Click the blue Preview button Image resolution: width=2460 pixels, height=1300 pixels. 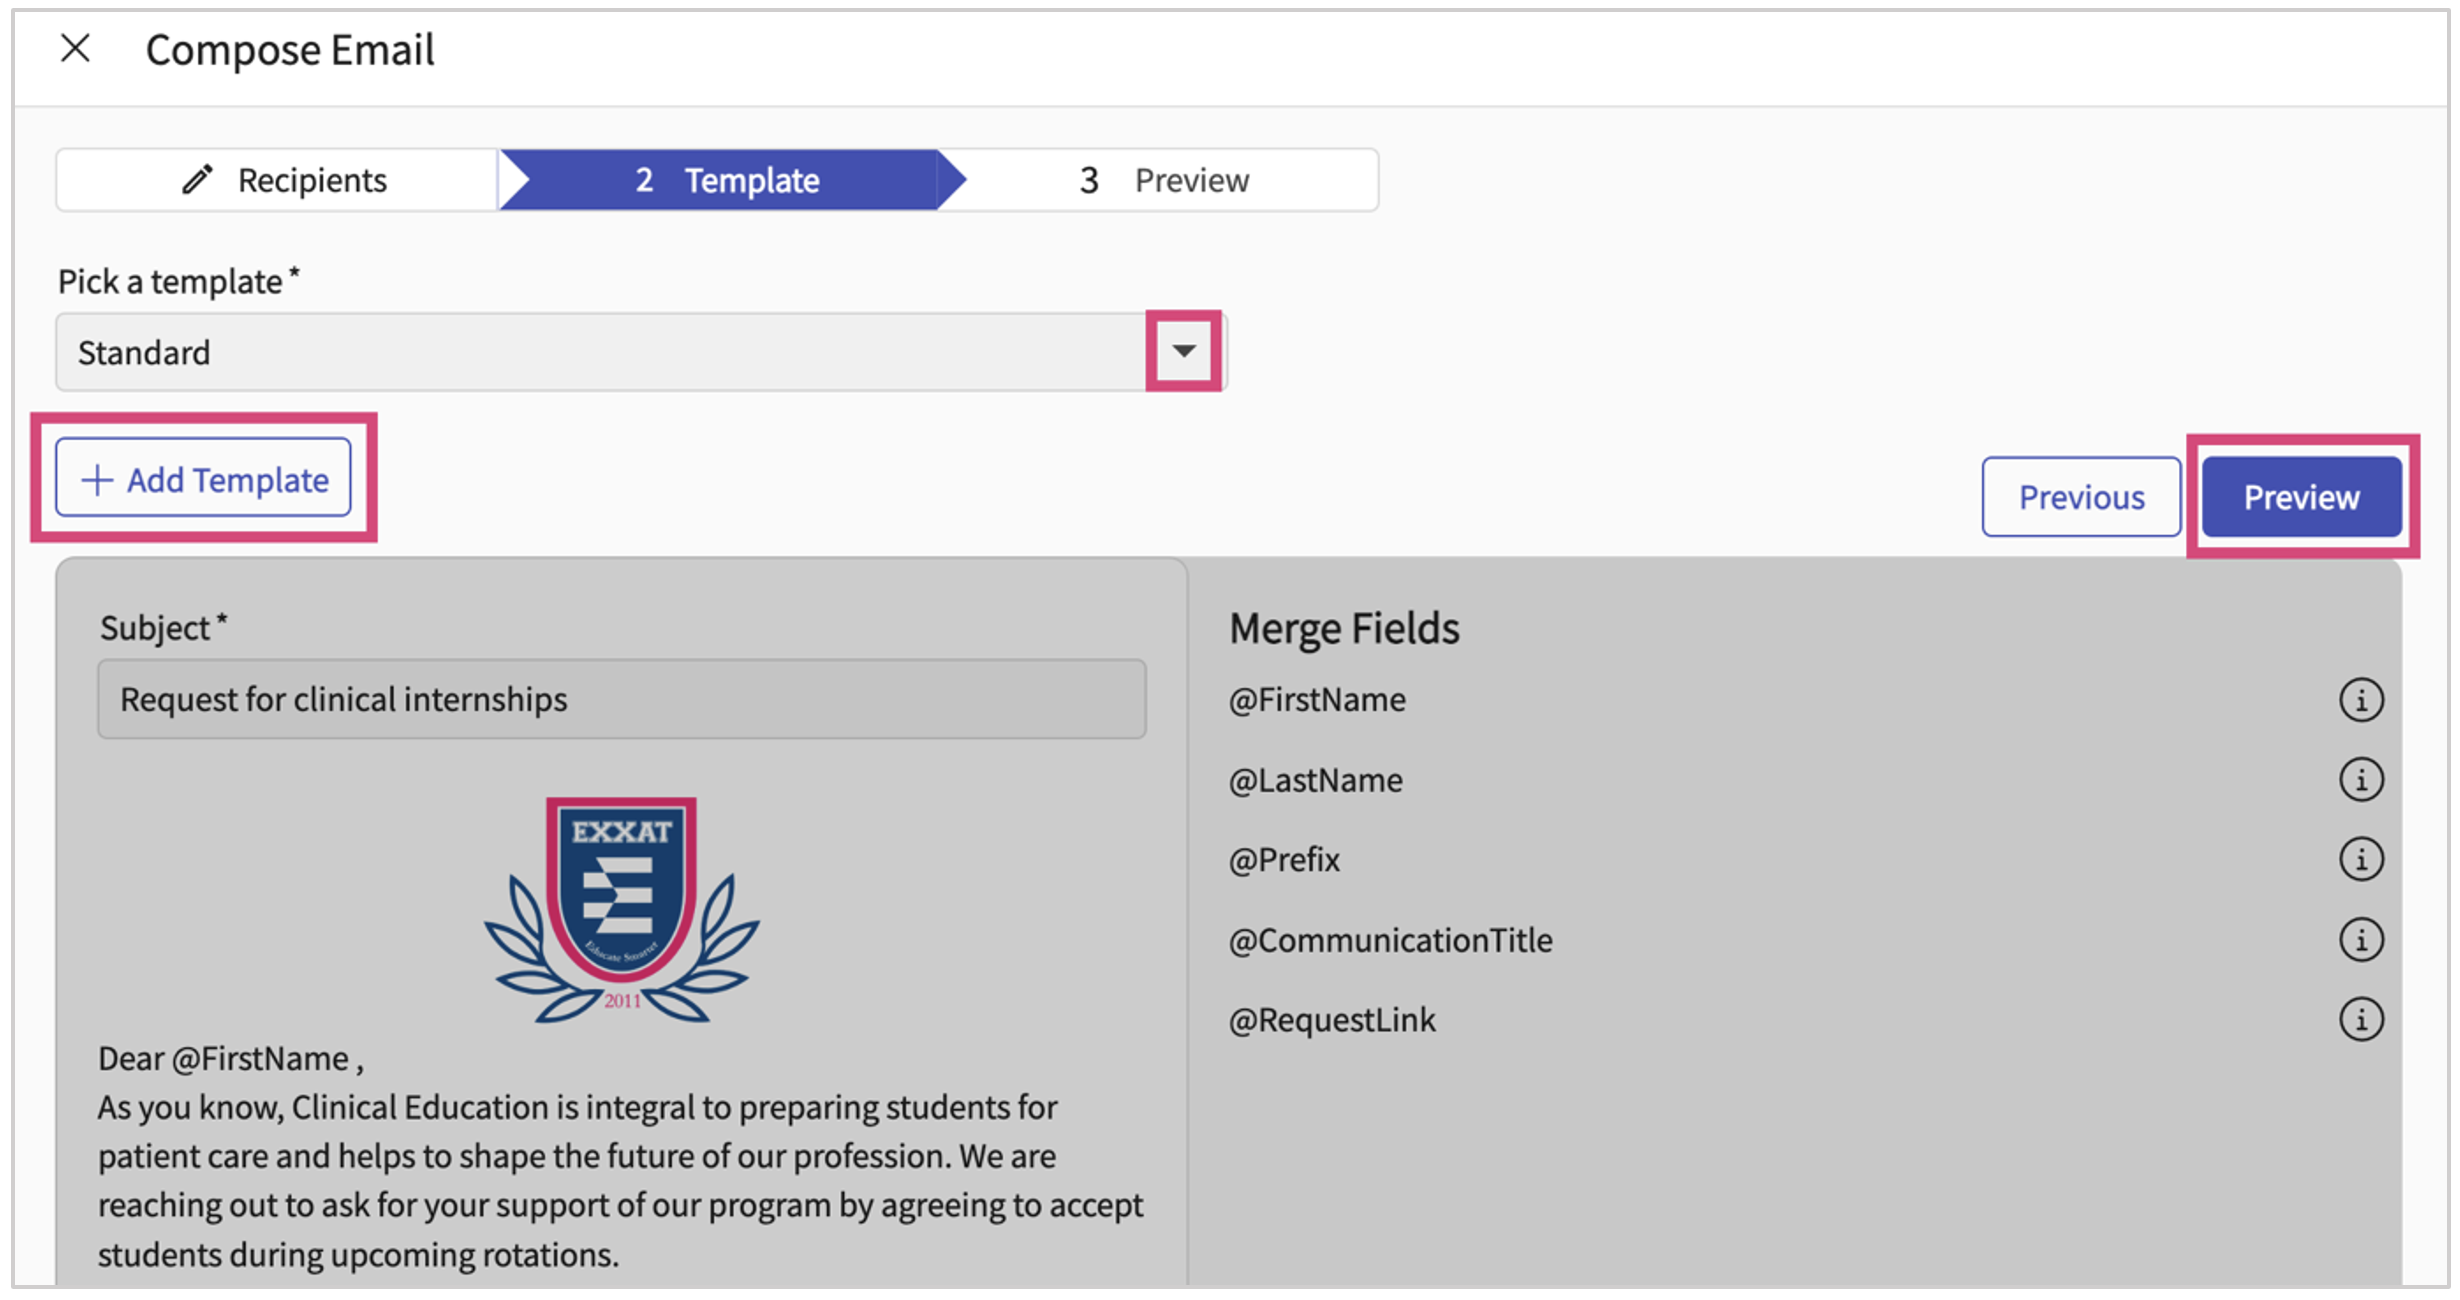[2300, 497]
